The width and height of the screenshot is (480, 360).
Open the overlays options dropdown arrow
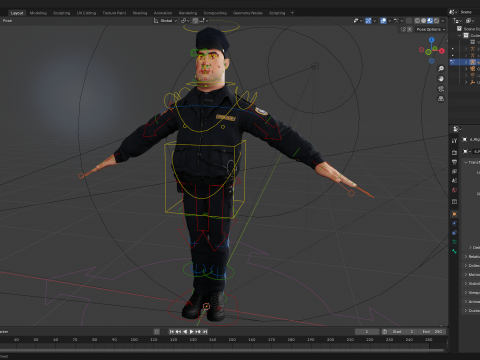[x=389, y=21]
